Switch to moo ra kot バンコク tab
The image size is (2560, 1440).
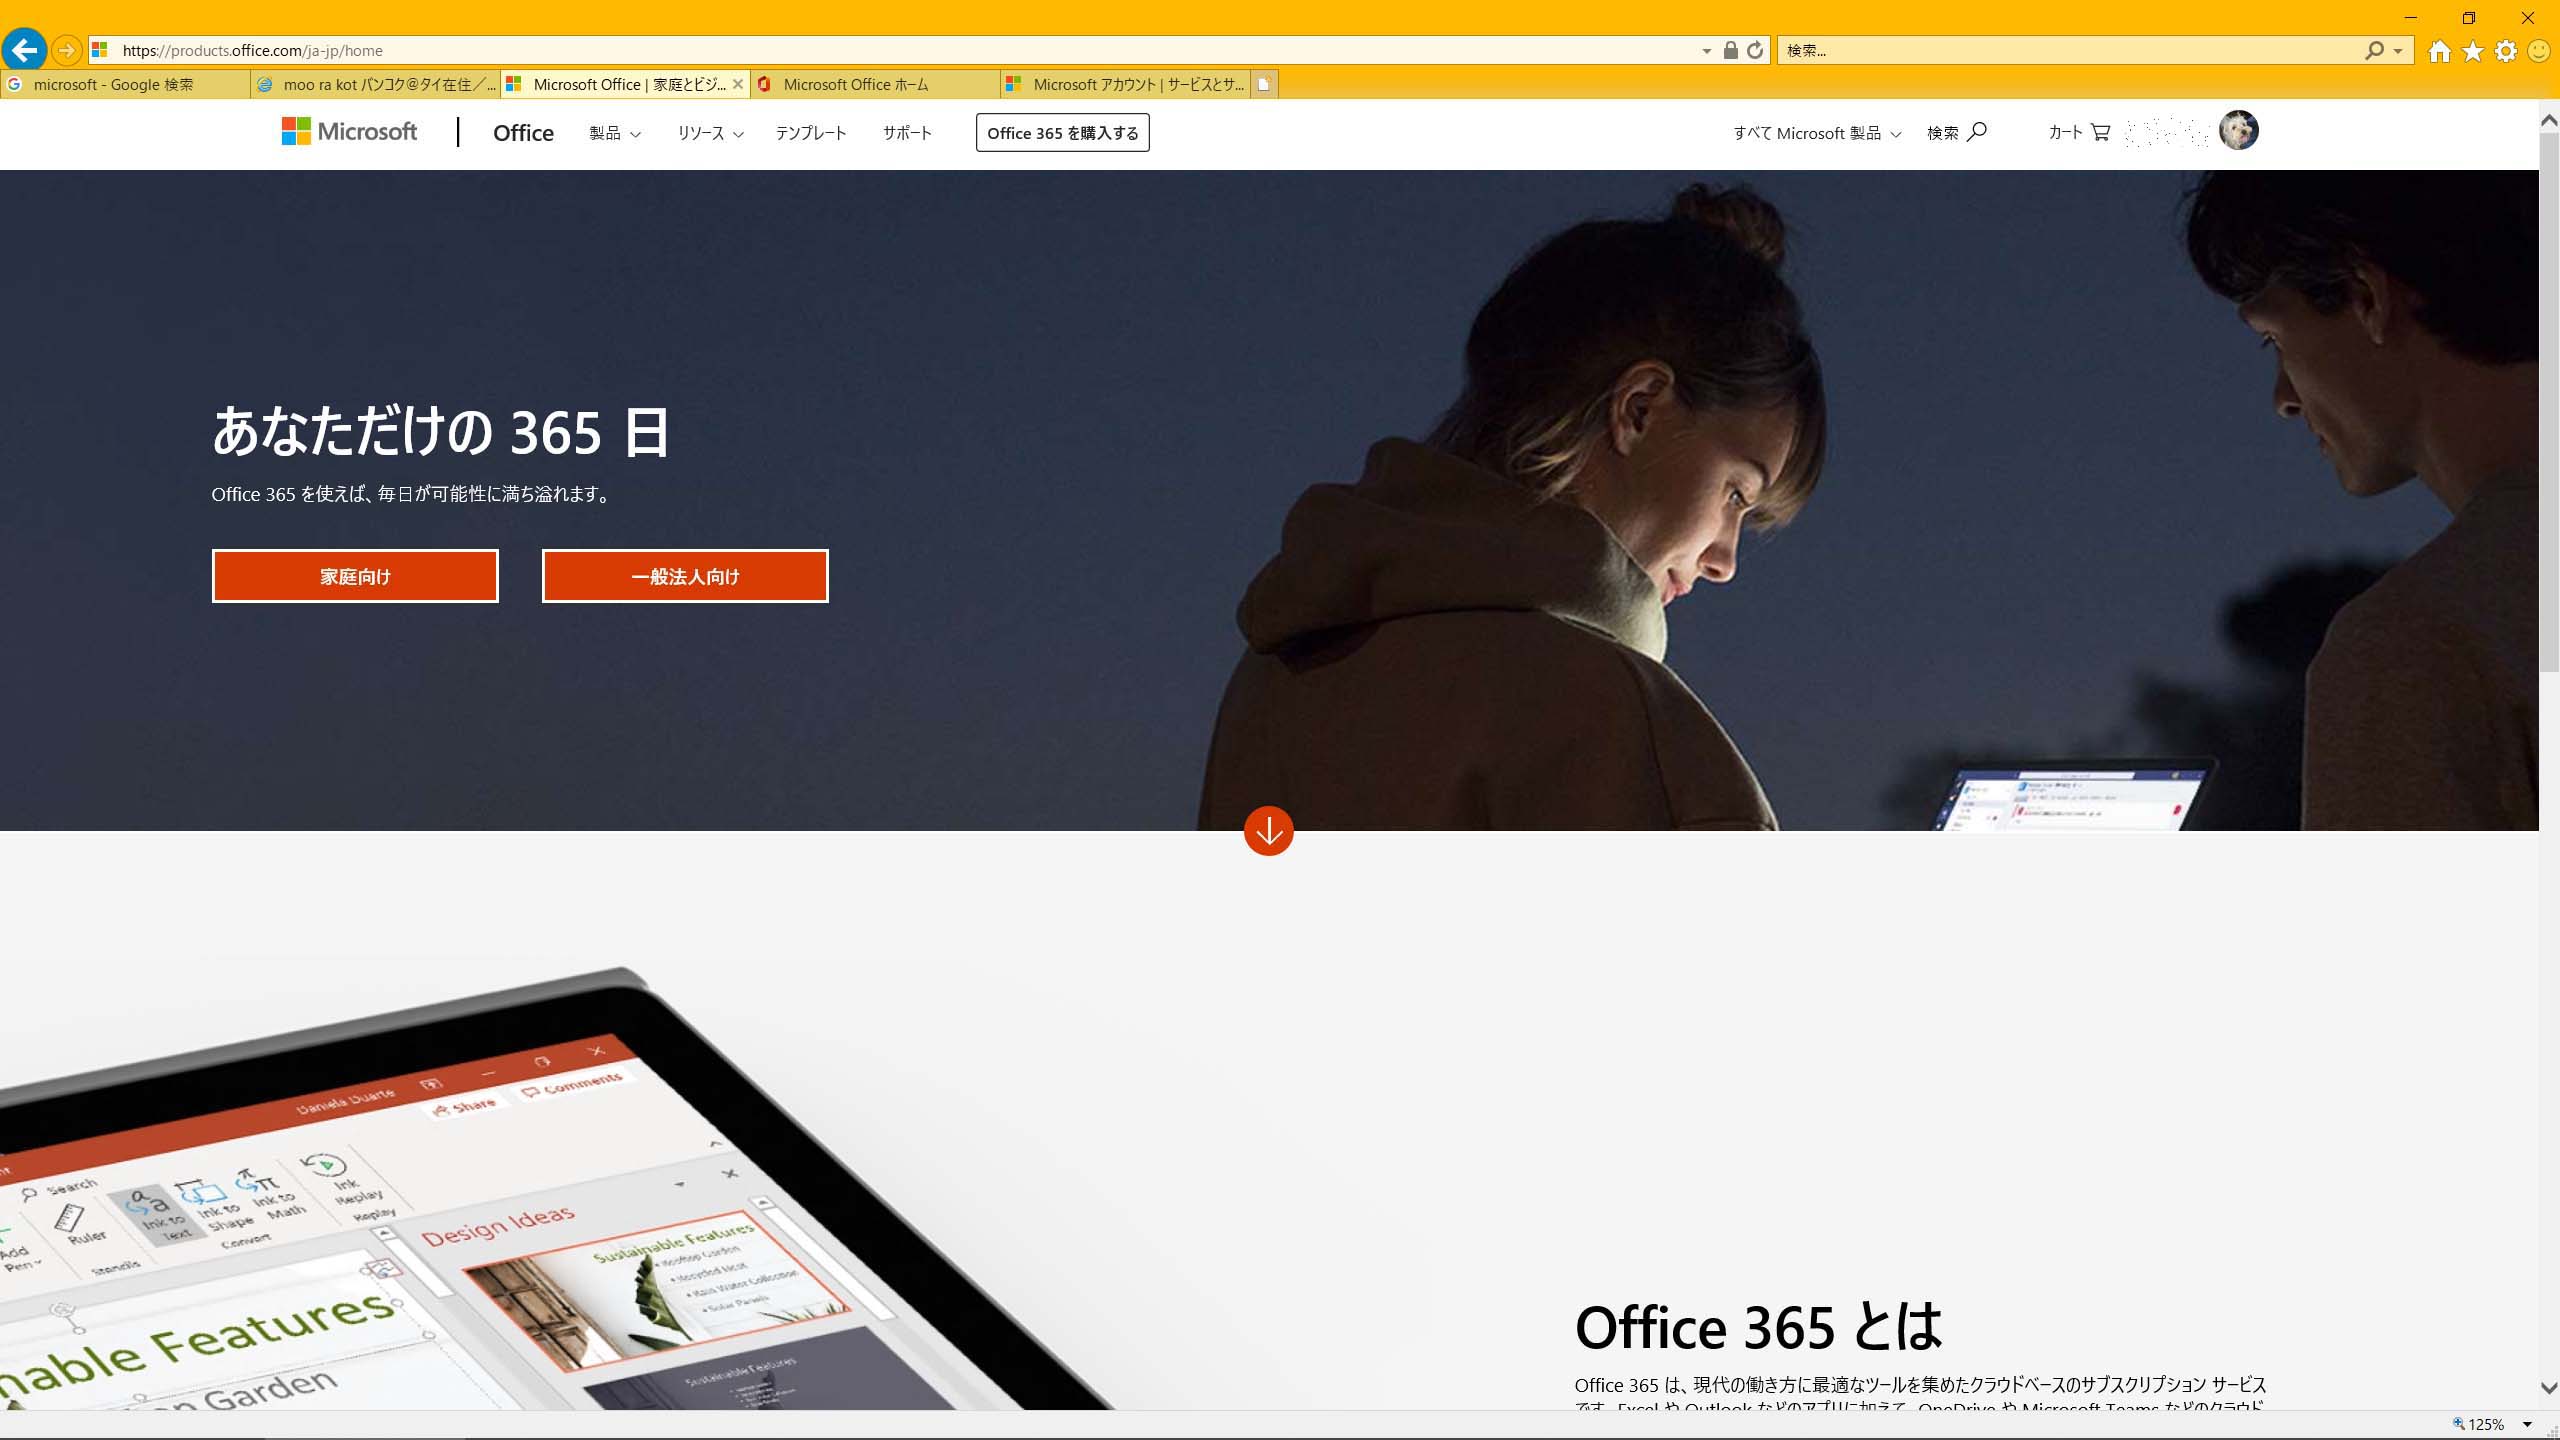(x=375, y=84)
